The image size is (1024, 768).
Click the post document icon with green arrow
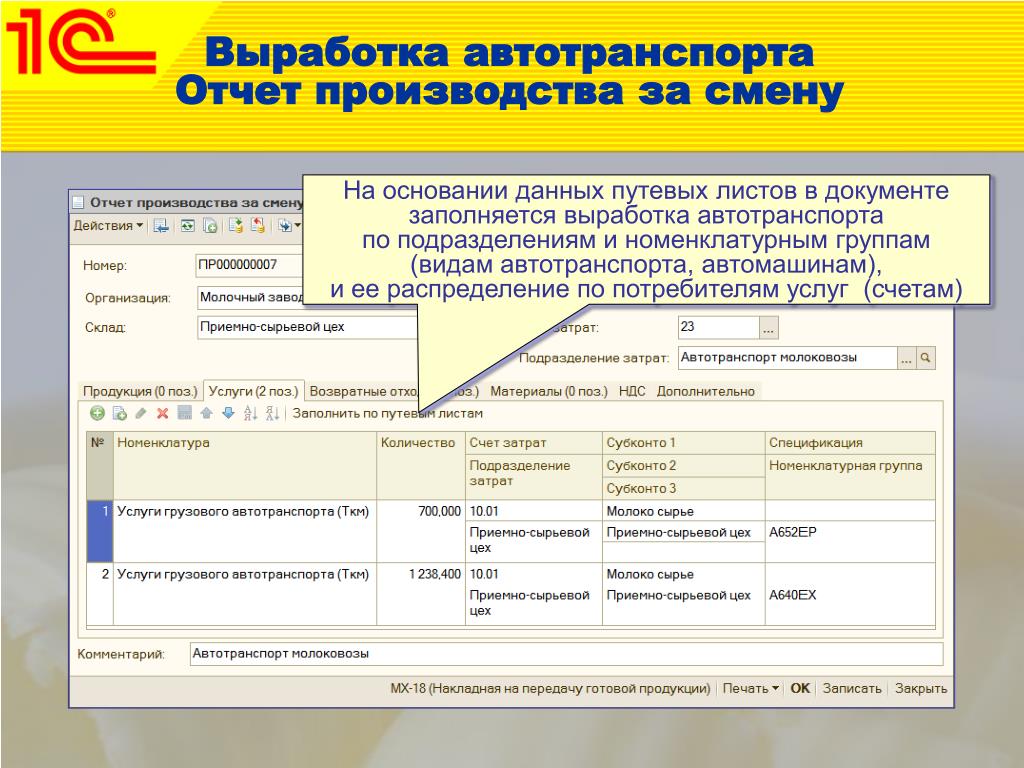pyautogui.click(x=236, y=226)
